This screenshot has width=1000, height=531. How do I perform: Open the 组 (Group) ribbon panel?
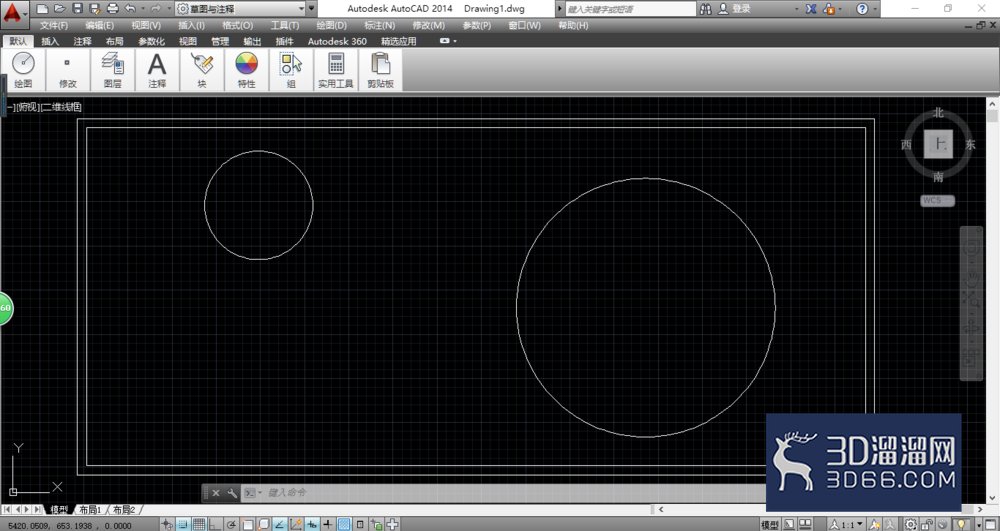[x=291, y=70]
